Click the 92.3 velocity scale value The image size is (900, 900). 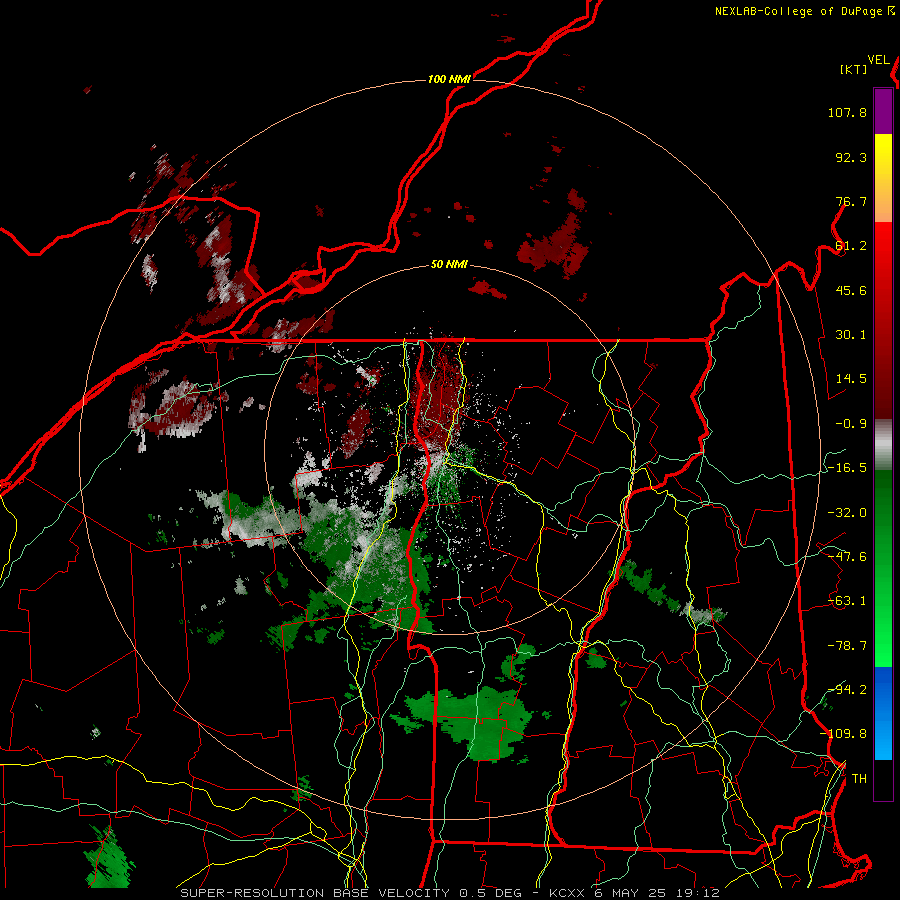tap(851, 157)
